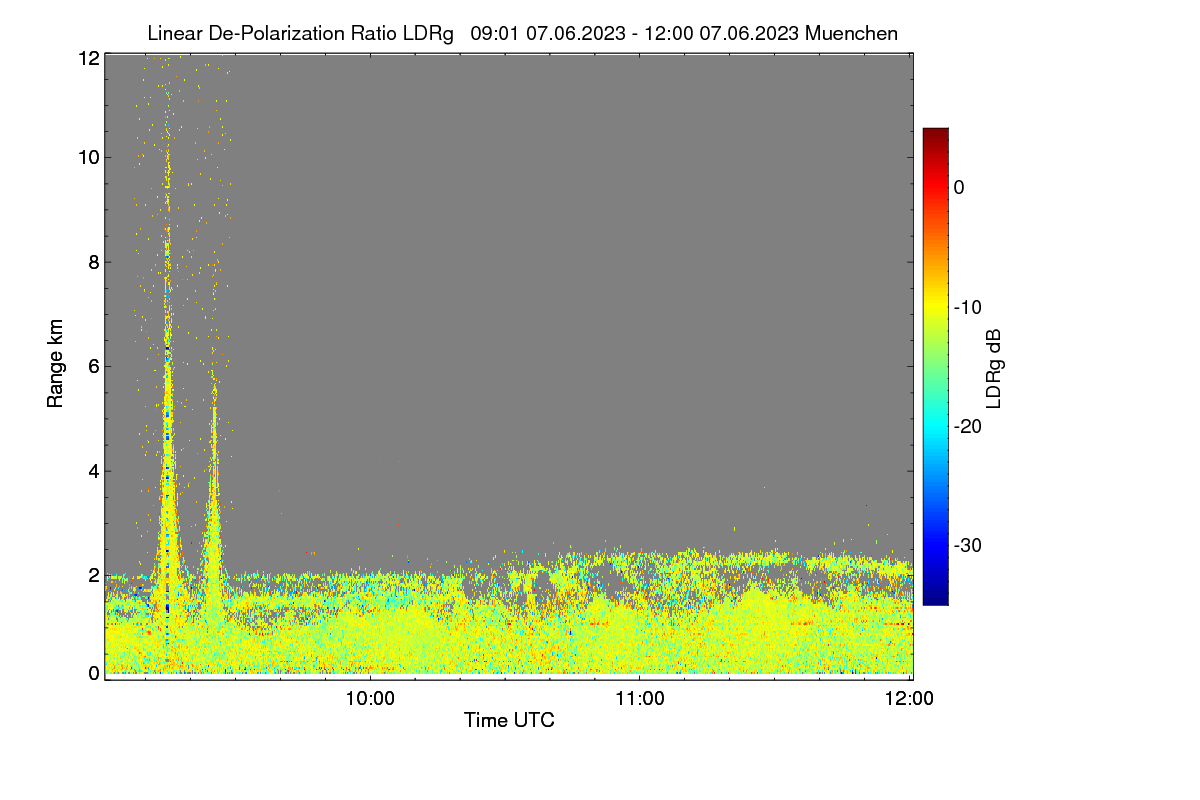Click the range tick label 10
This screenshot has width=1200, height=800.
88,157
